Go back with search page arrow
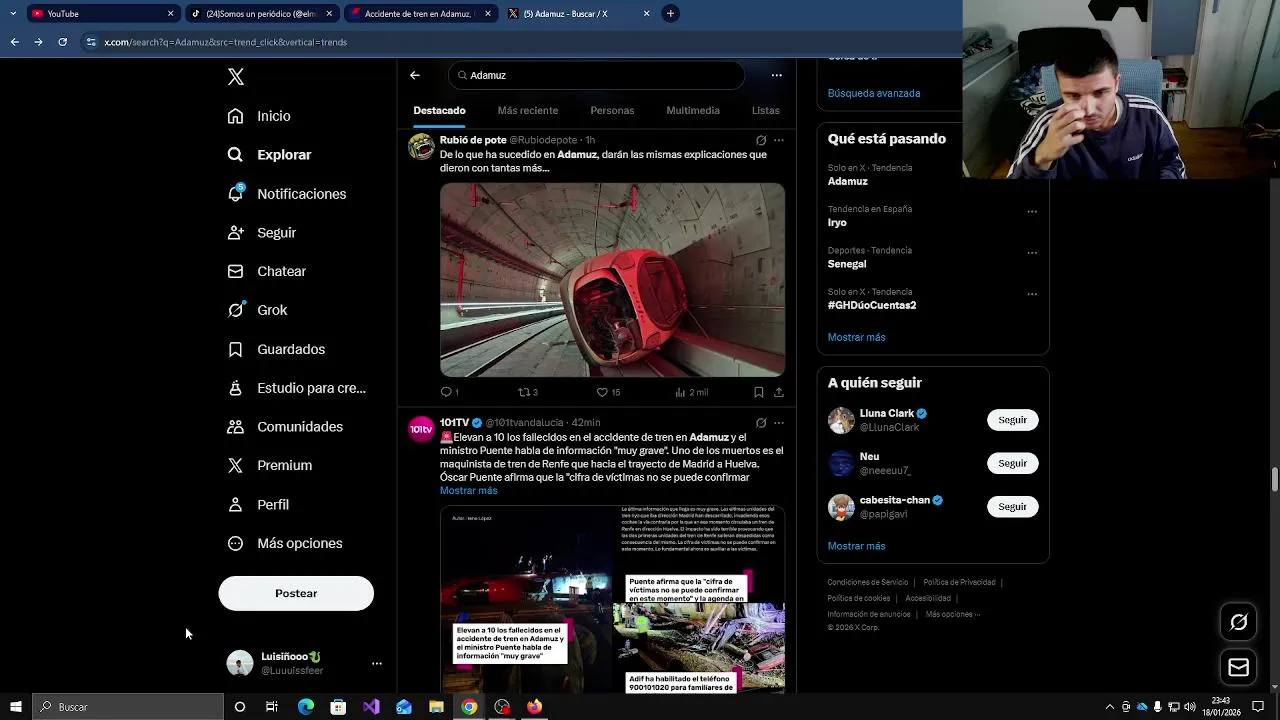This screenshot has height=720, width=1280. [415, 75]
